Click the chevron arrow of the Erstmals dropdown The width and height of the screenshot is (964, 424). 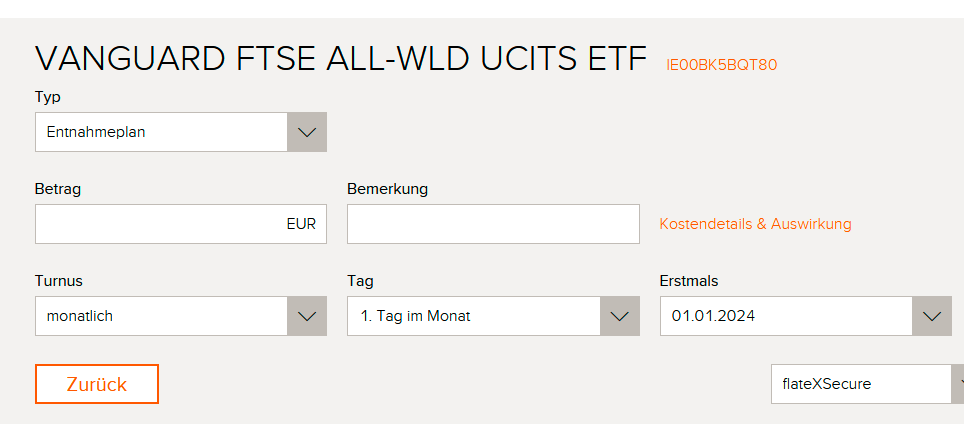click(932, 316)
